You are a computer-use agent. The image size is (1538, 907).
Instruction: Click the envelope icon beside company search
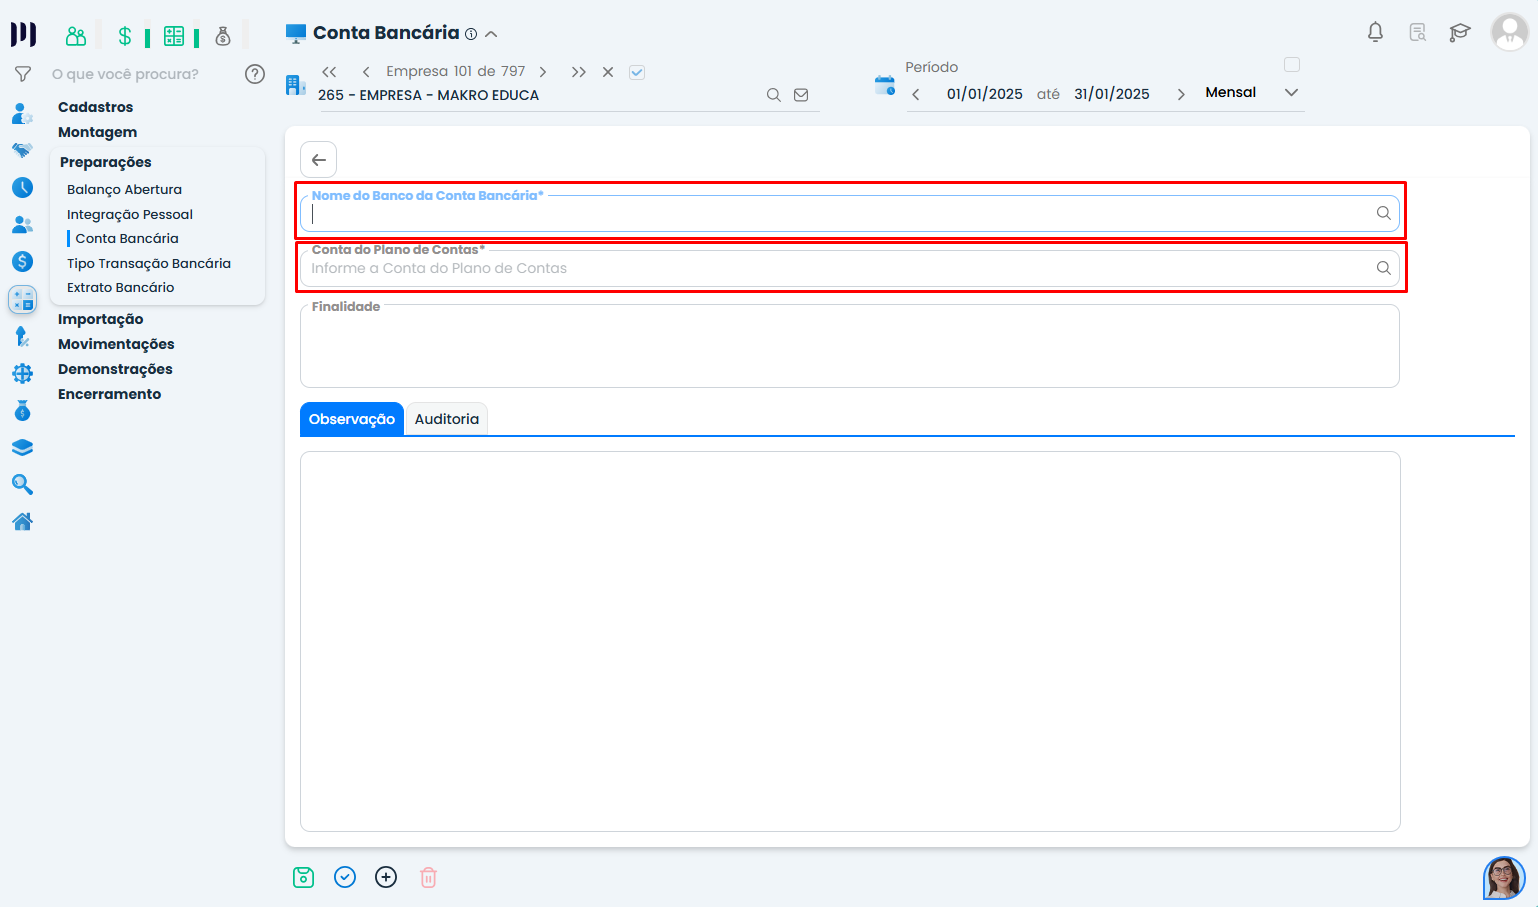pos(801,95)
